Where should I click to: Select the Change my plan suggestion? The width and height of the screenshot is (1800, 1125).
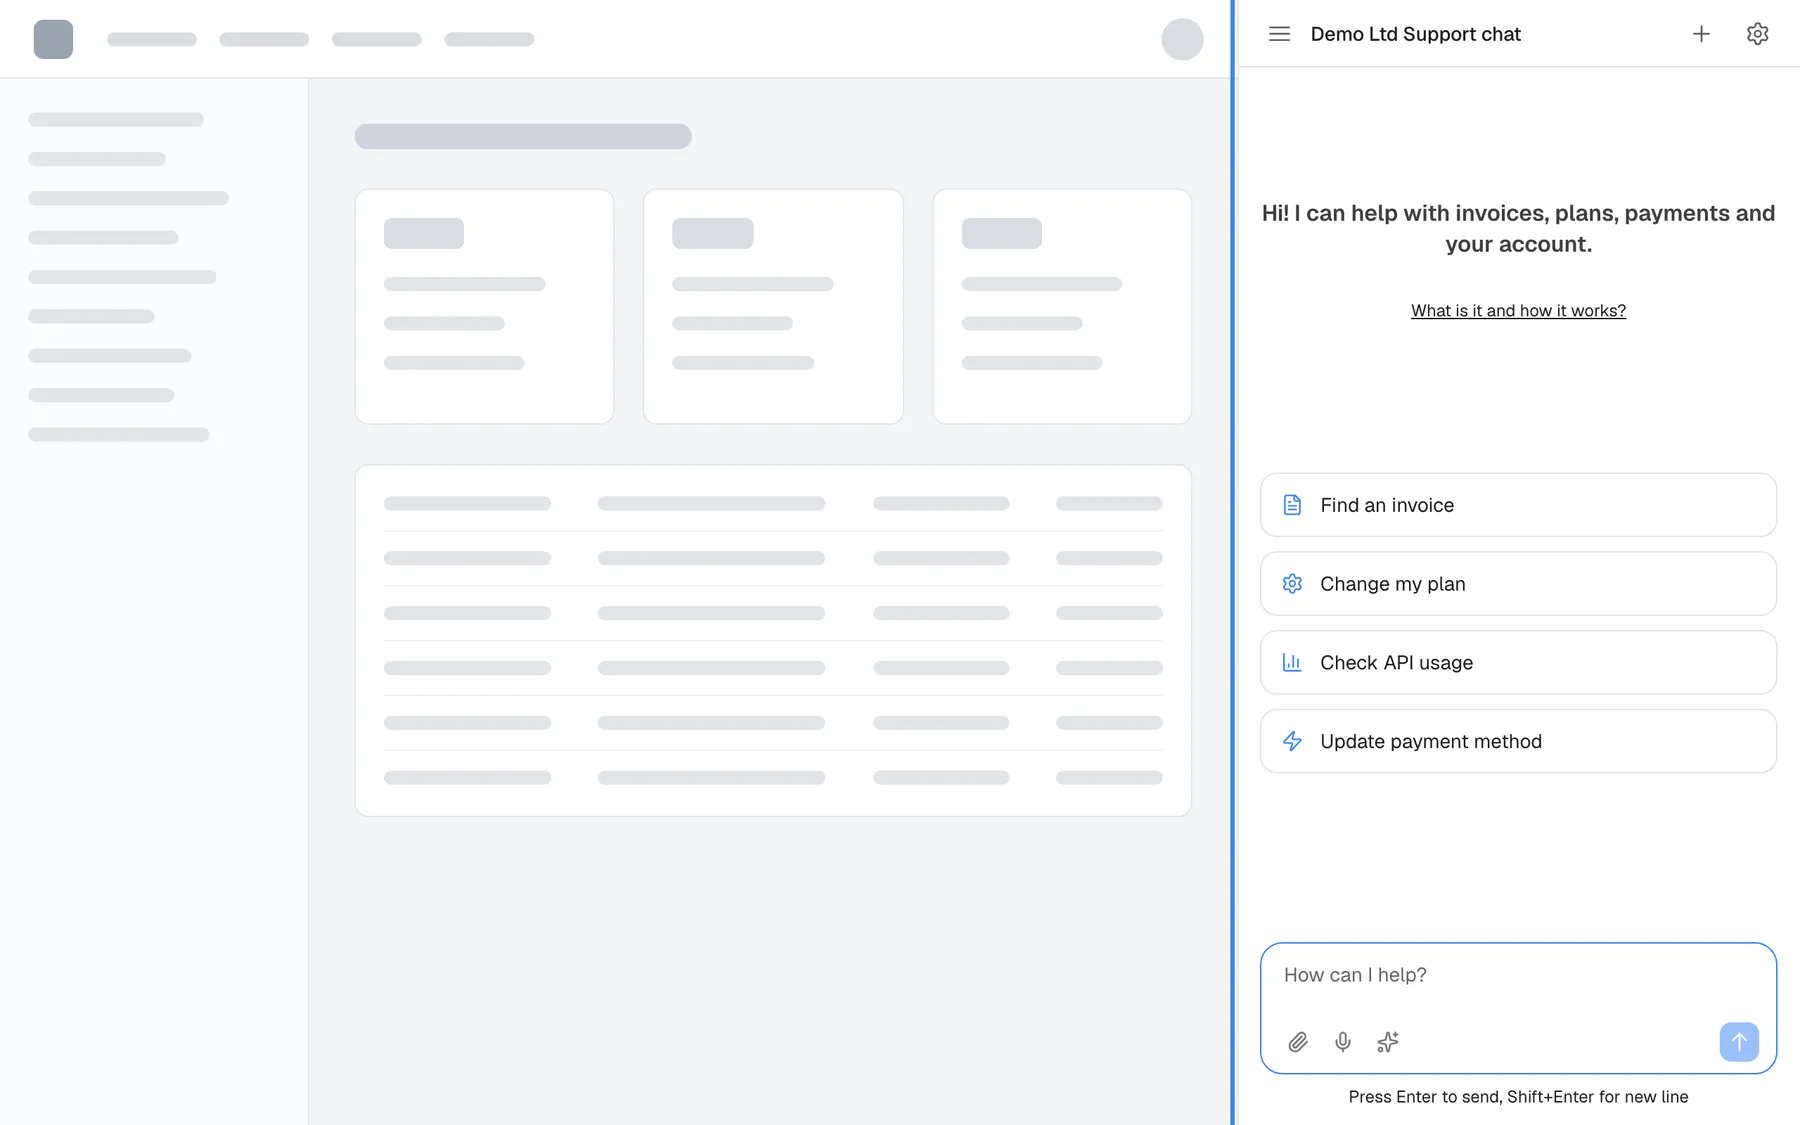click(x=1518, y=584)
